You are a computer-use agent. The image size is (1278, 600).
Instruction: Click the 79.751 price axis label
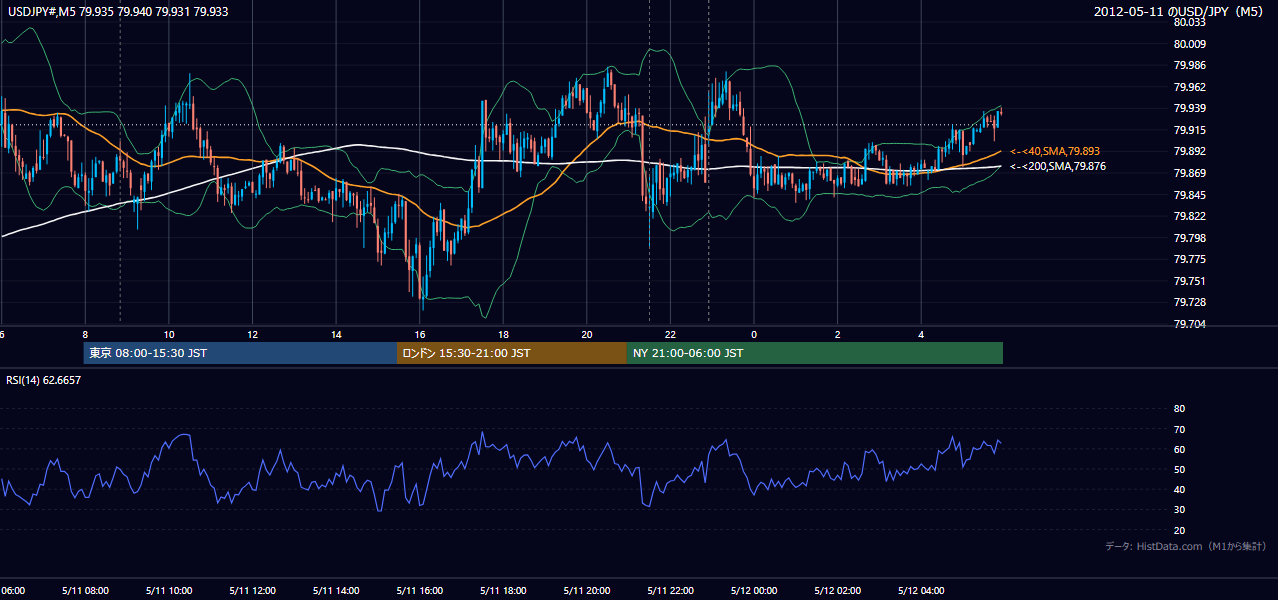pos(1190,281)
